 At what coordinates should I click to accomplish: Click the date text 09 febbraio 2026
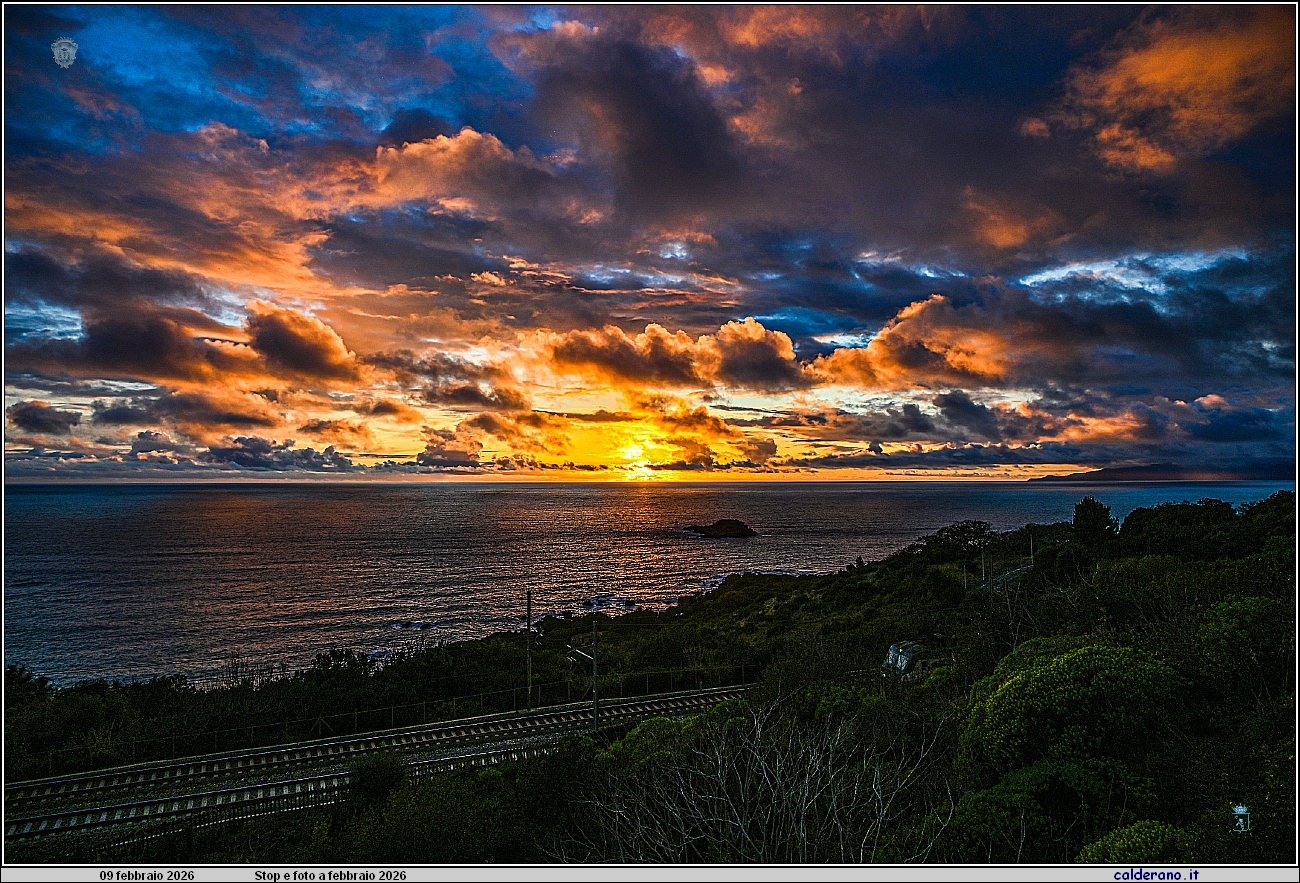pyautogui.click(x=147, y=875)
